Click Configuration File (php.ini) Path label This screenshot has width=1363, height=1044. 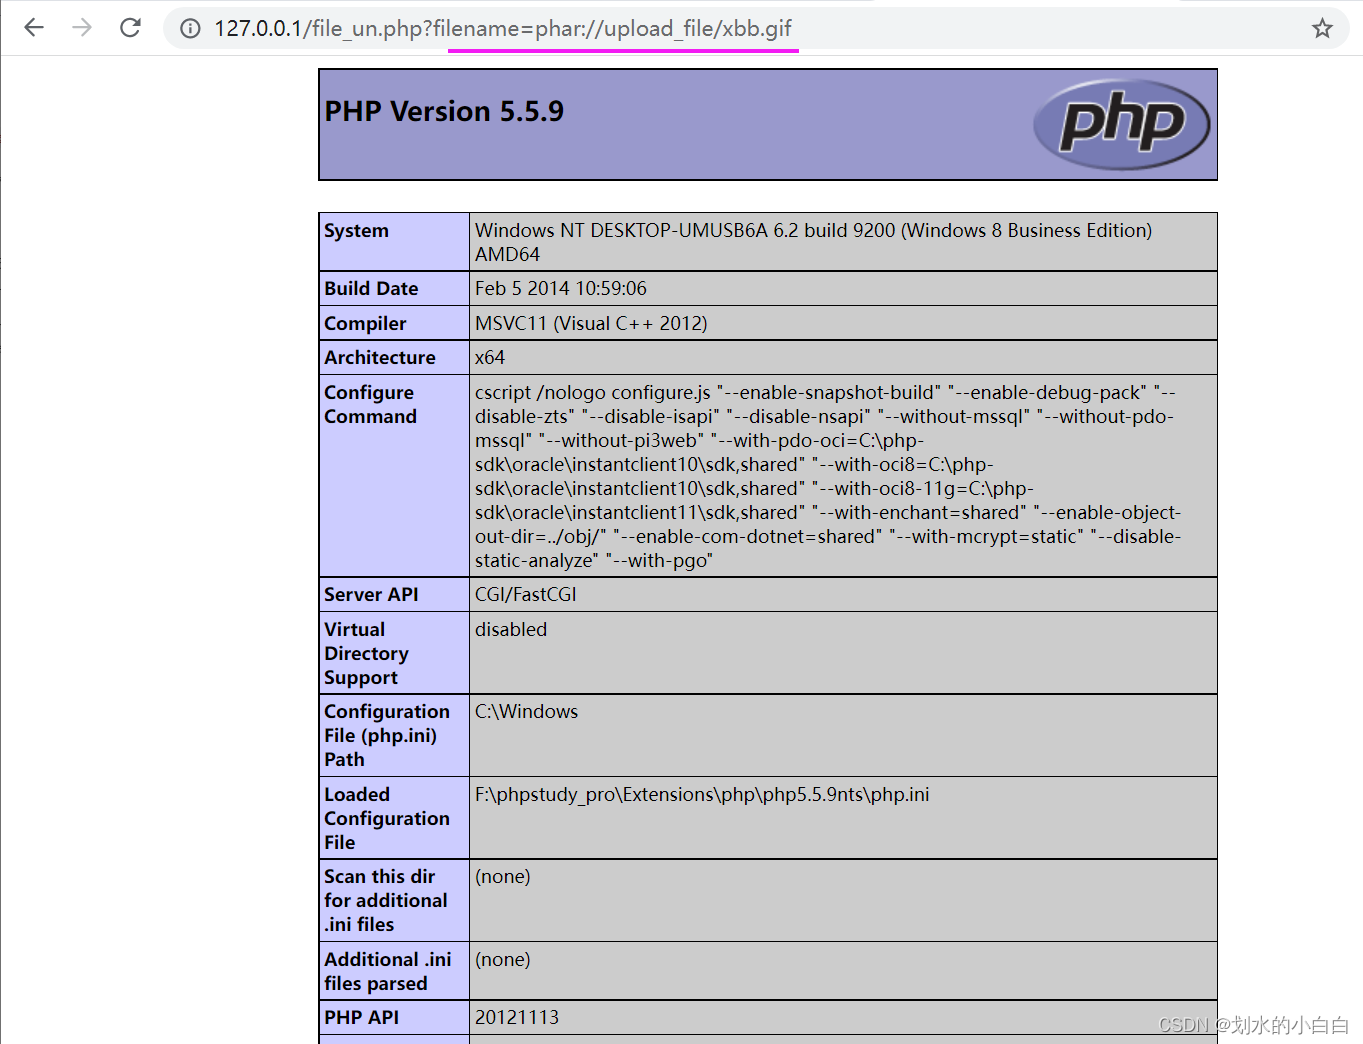click(387, 736)
